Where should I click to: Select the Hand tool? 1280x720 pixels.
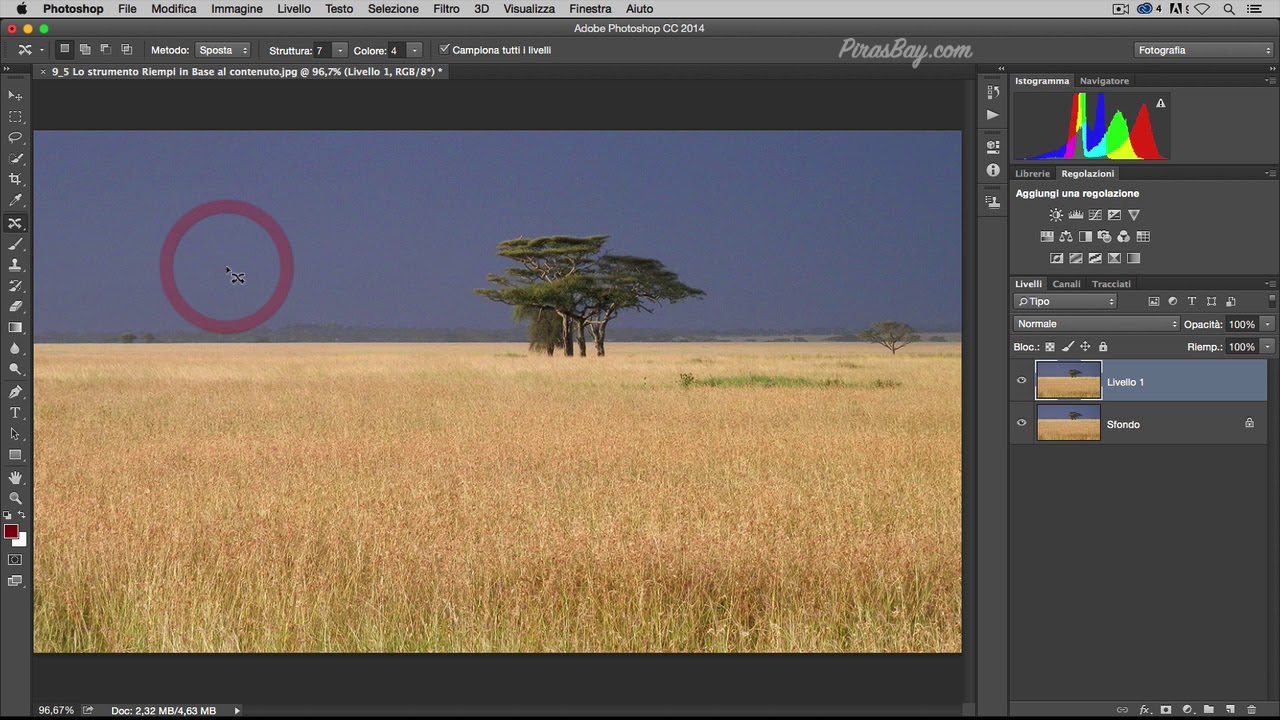click(15, 477)
